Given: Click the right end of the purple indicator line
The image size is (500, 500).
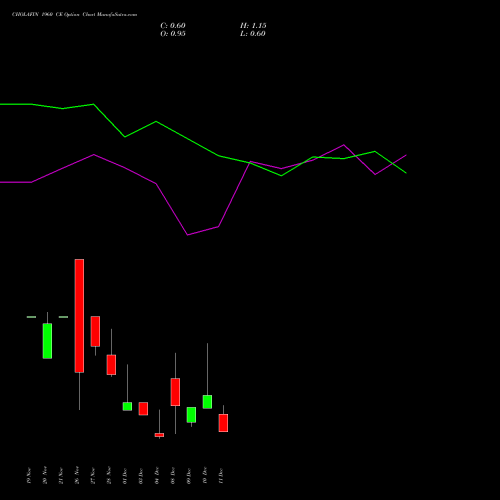Looking at the screenshot, I should click(x=406, y=155).
